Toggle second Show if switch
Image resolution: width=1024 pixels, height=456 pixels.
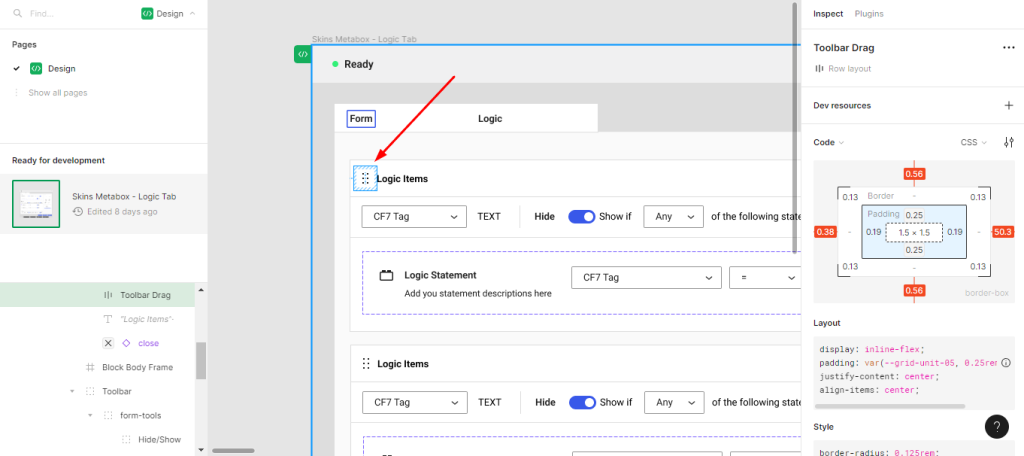[582, 402]
